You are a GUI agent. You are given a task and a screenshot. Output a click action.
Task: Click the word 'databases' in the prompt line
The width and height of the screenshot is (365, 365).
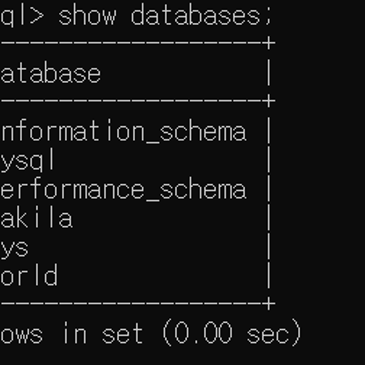pos(195,16)
